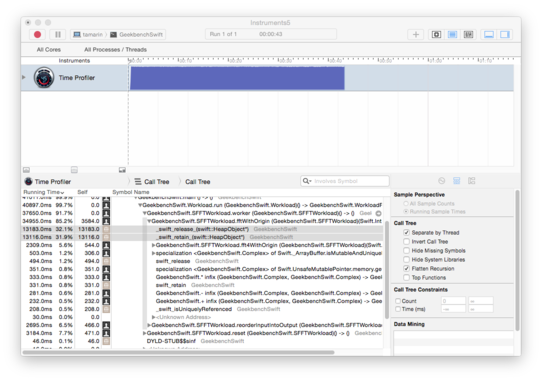
Task: Click the vertical scrollbar of the call tree
Action: tap(386, 270)
